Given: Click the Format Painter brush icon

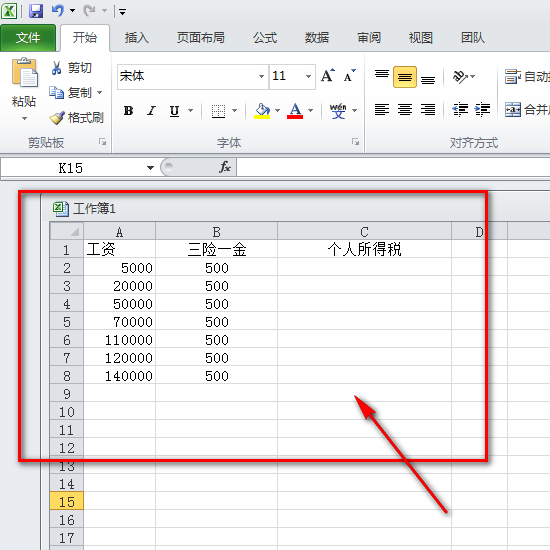Looking at the screenshot, I should [x=57, y=118].
